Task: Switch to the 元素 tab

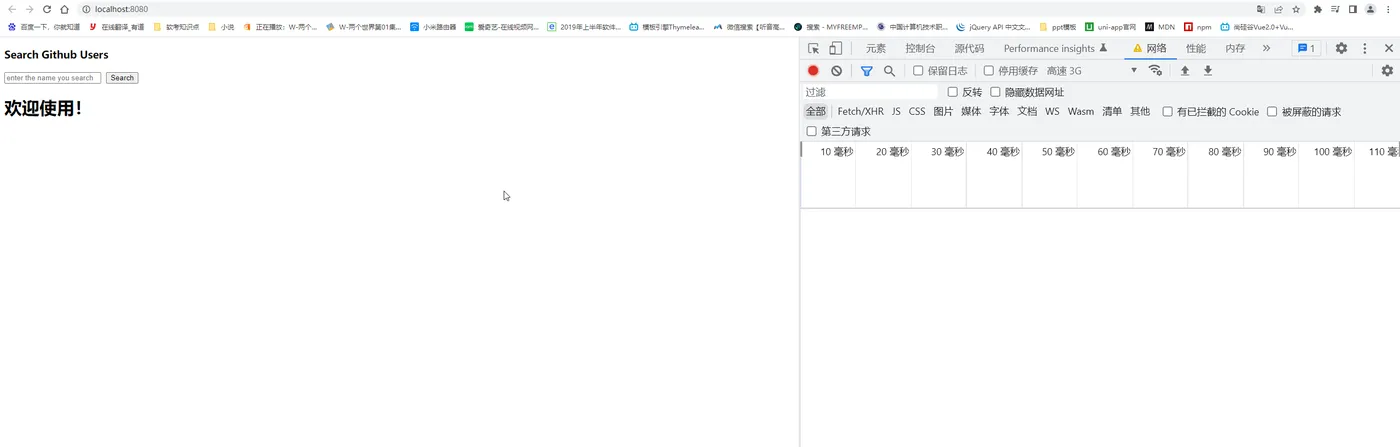Action: click(876, 48)
